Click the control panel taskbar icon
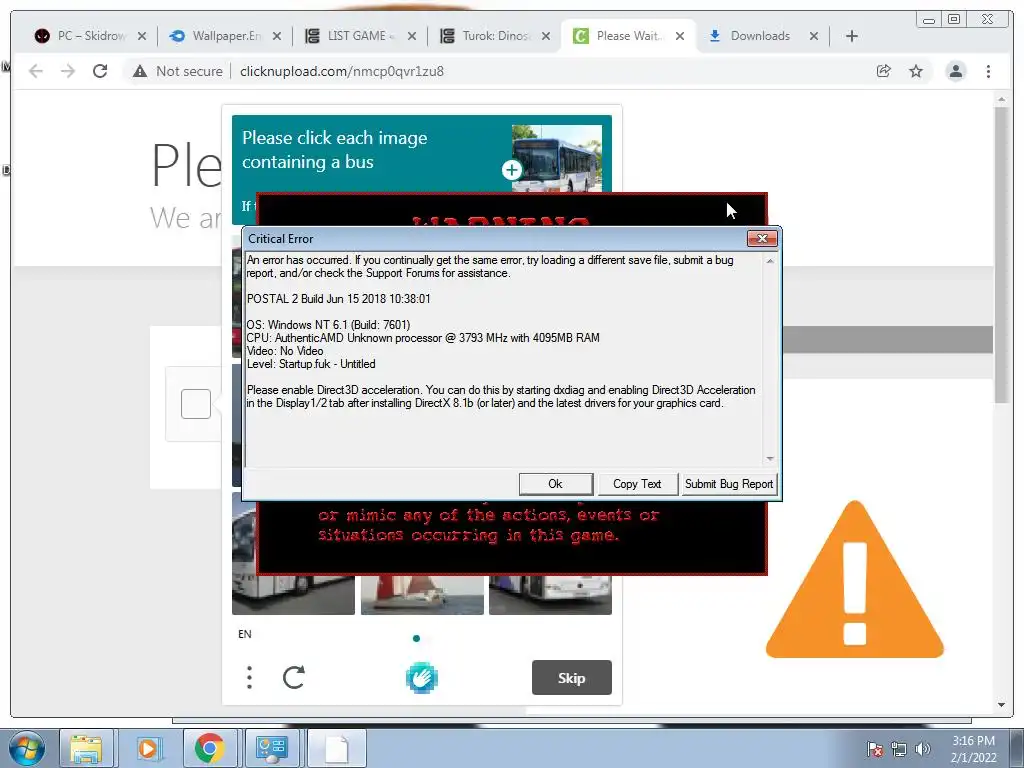 (271, 748)
